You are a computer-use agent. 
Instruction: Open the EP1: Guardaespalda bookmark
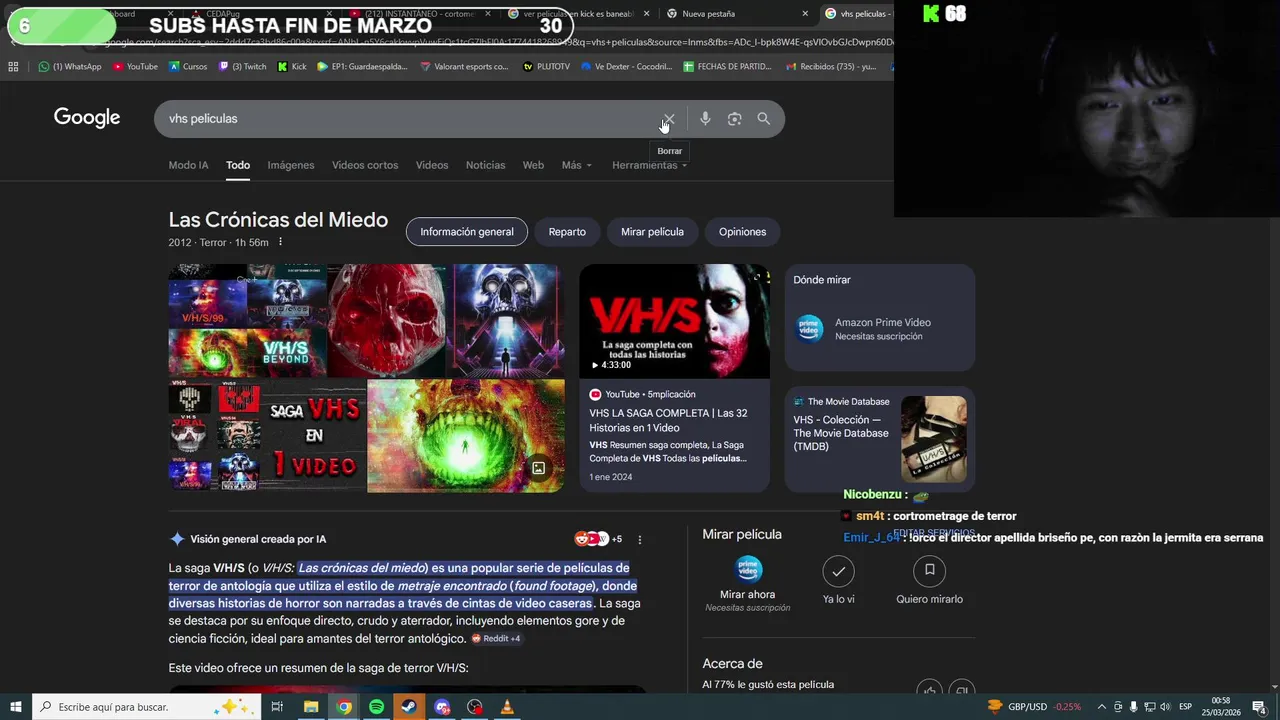pyautogui.click(x=362, y=67)
